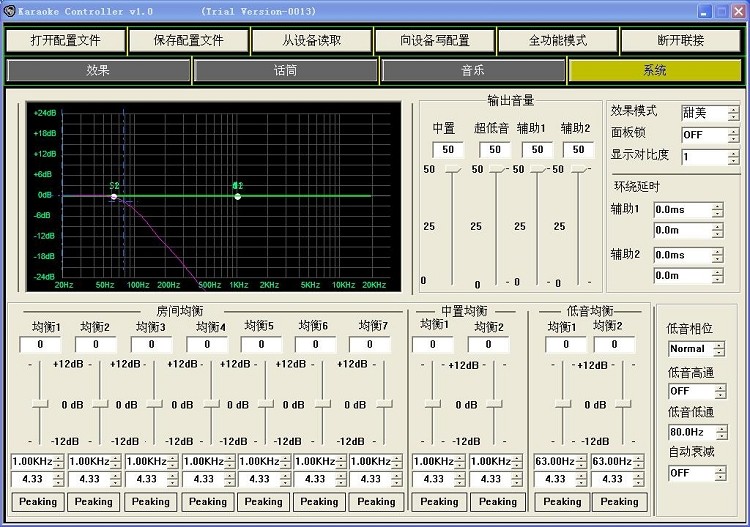Screen dimensions: 750x527
Task: Adjust 中置均衡 均衡2 Q value 4.33 spinner
Action: tap(496, 479)
